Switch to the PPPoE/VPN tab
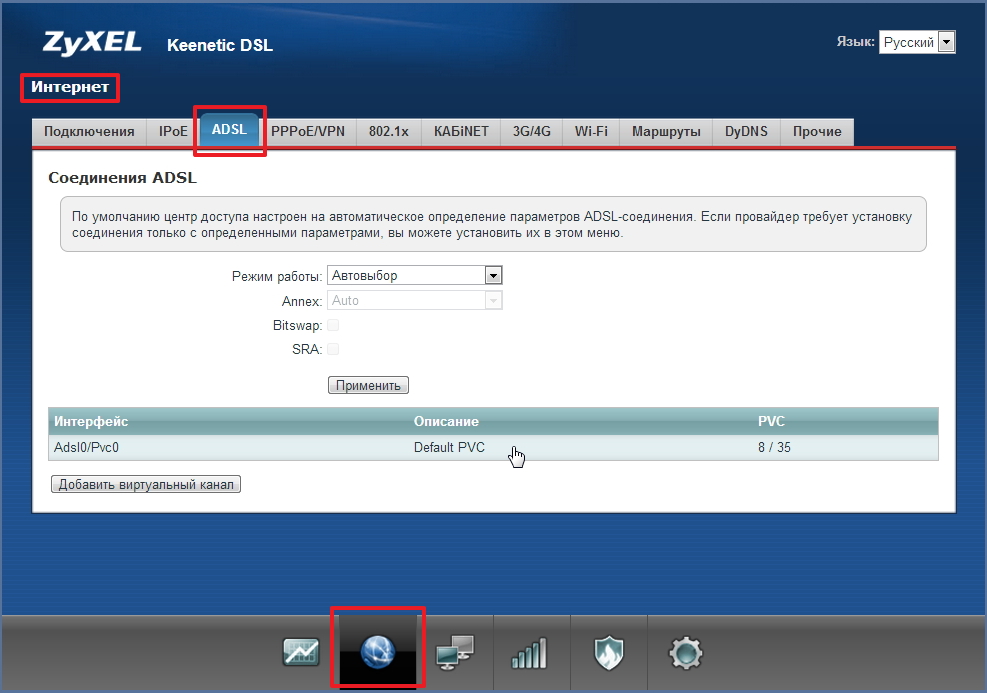Viewport: 987px width, 693px height. tap(308, 131)
